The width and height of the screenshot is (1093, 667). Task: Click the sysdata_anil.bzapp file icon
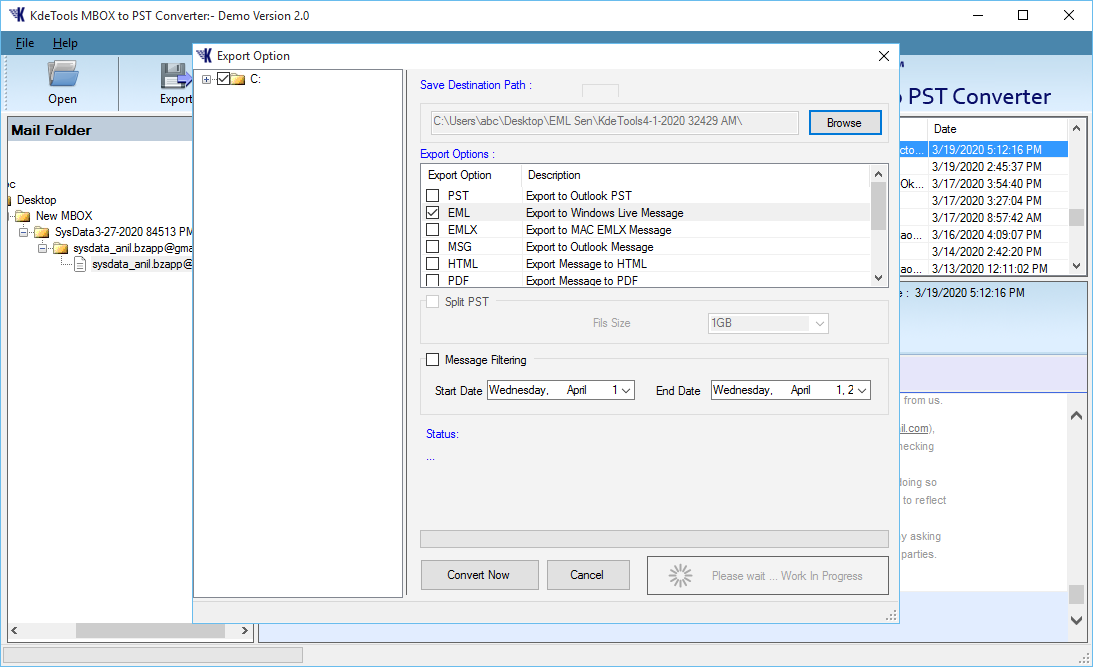80,264
